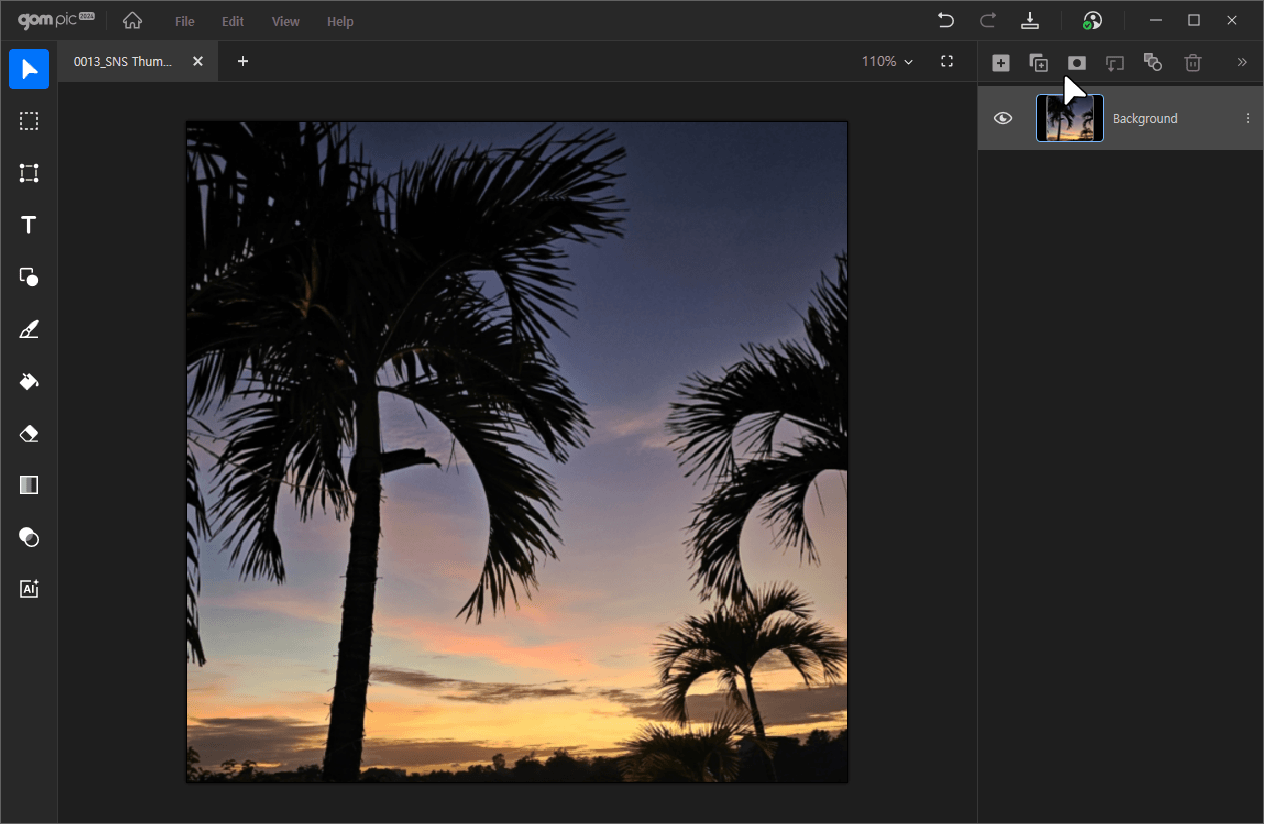
Task: Collapse the layers panel
Action: pyautogui.click(x=1242, y=62)
